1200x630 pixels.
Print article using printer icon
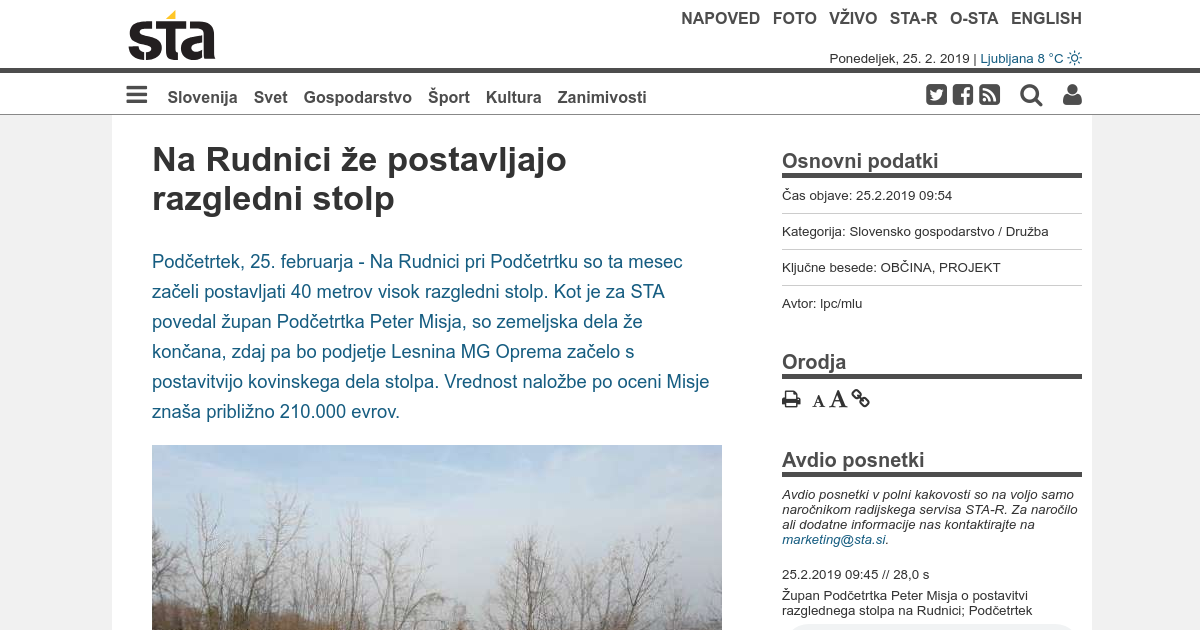791,400
